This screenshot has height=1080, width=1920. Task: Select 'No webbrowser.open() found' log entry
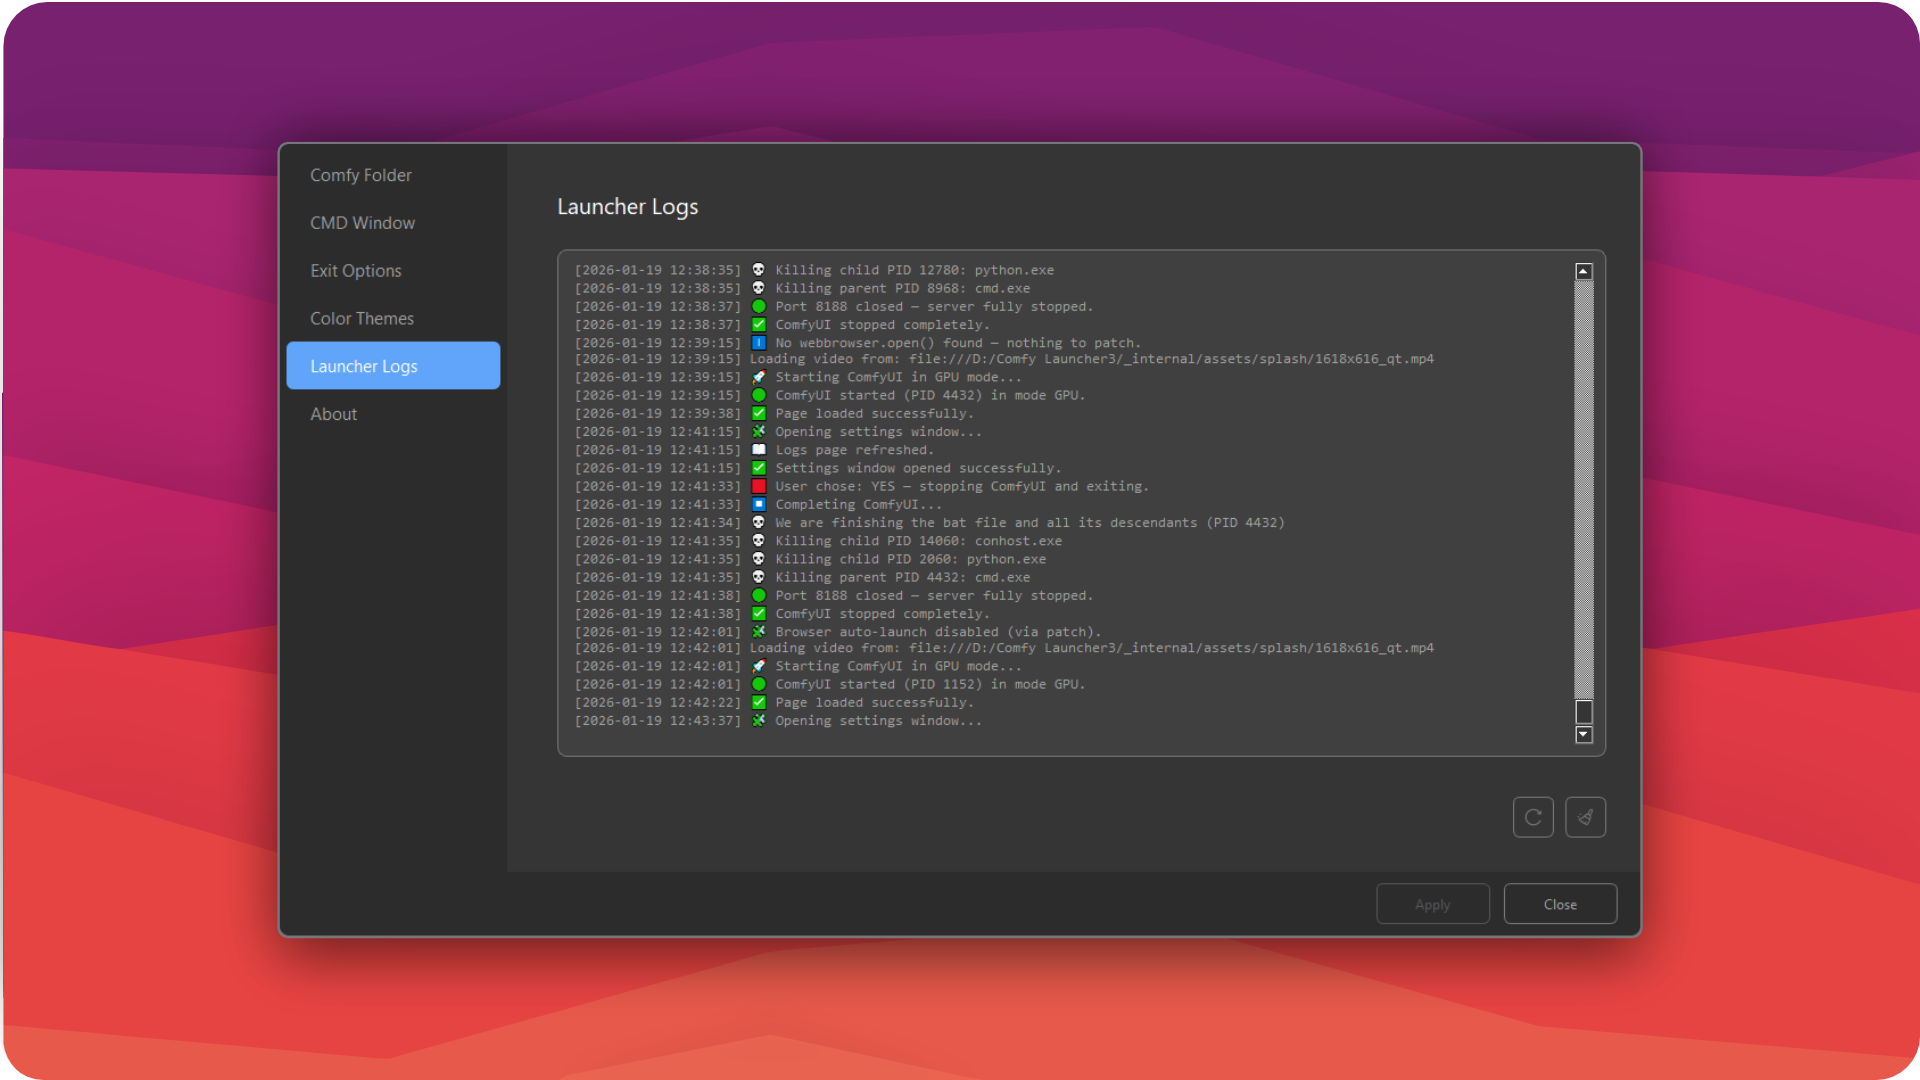pyautogui.click(x=858, y=343)
